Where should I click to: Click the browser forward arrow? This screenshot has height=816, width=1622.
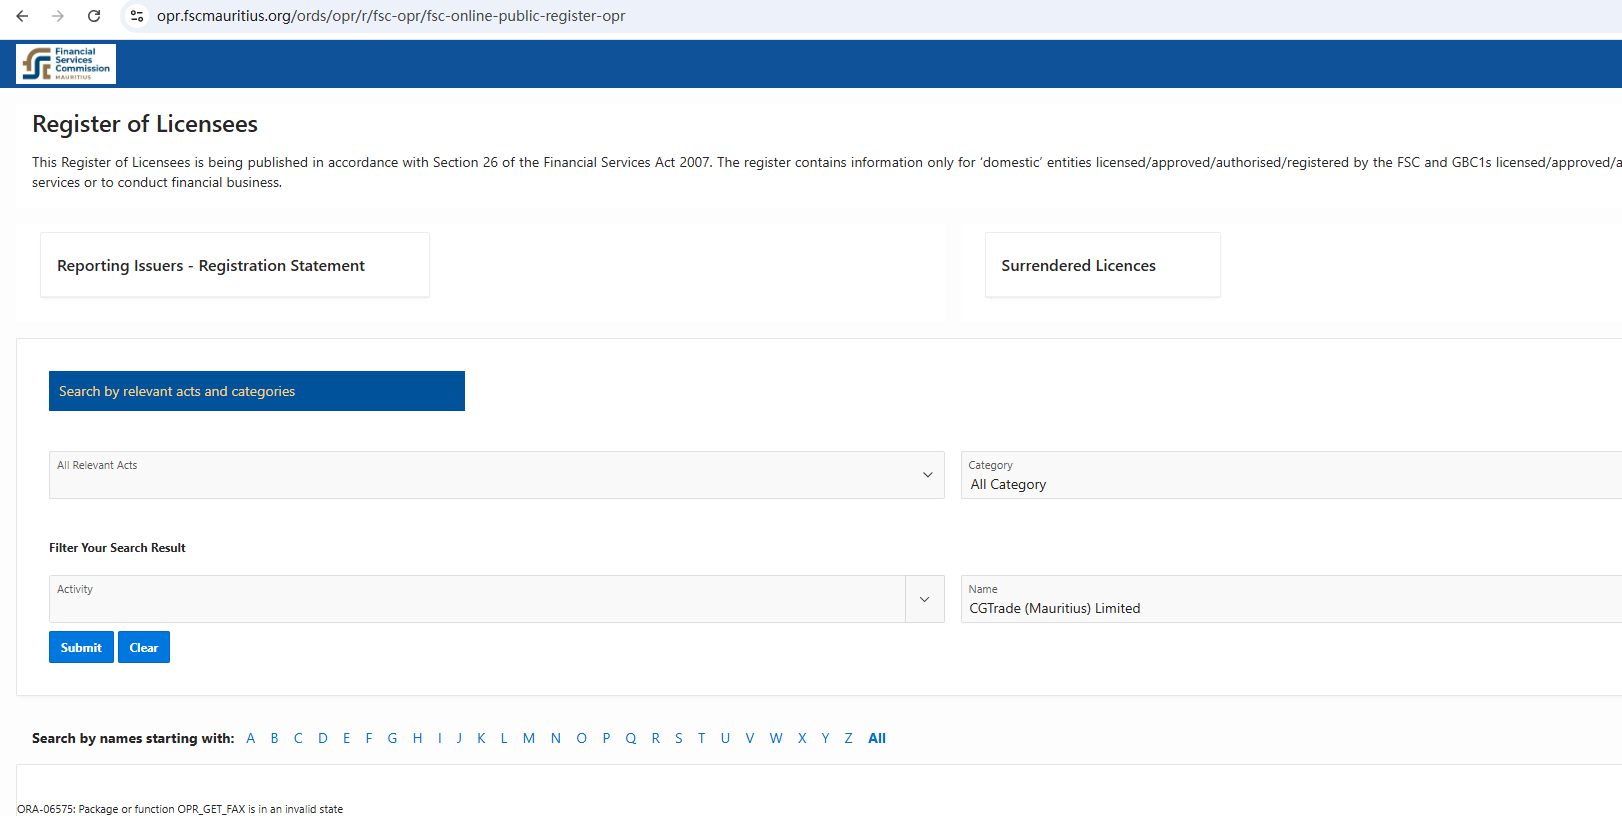58,16
